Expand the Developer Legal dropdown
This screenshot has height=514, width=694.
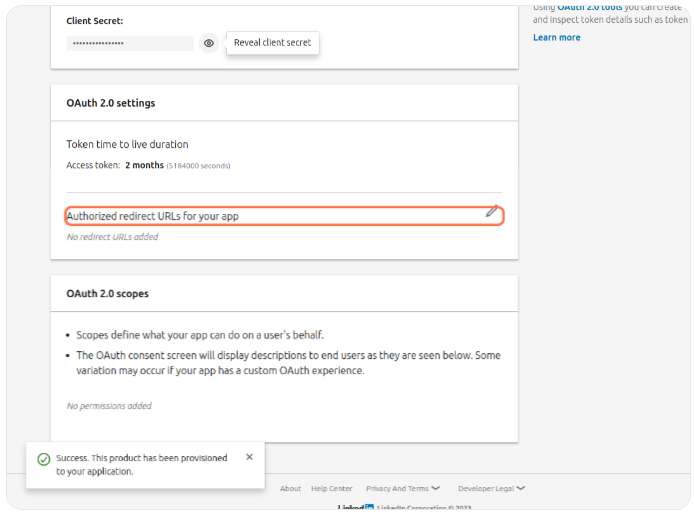(x=491, y=488)
